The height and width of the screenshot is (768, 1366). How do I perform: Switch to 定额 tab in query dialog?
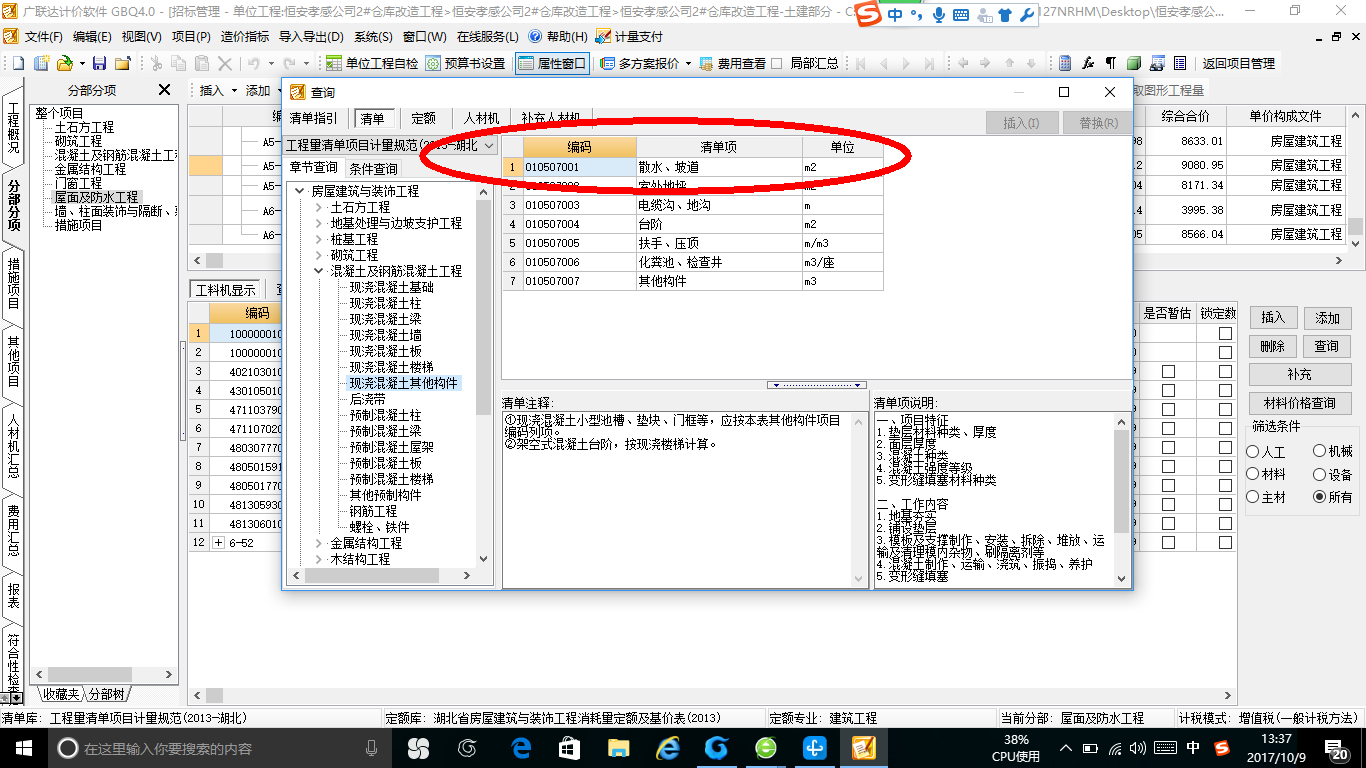tap(424, 118)
